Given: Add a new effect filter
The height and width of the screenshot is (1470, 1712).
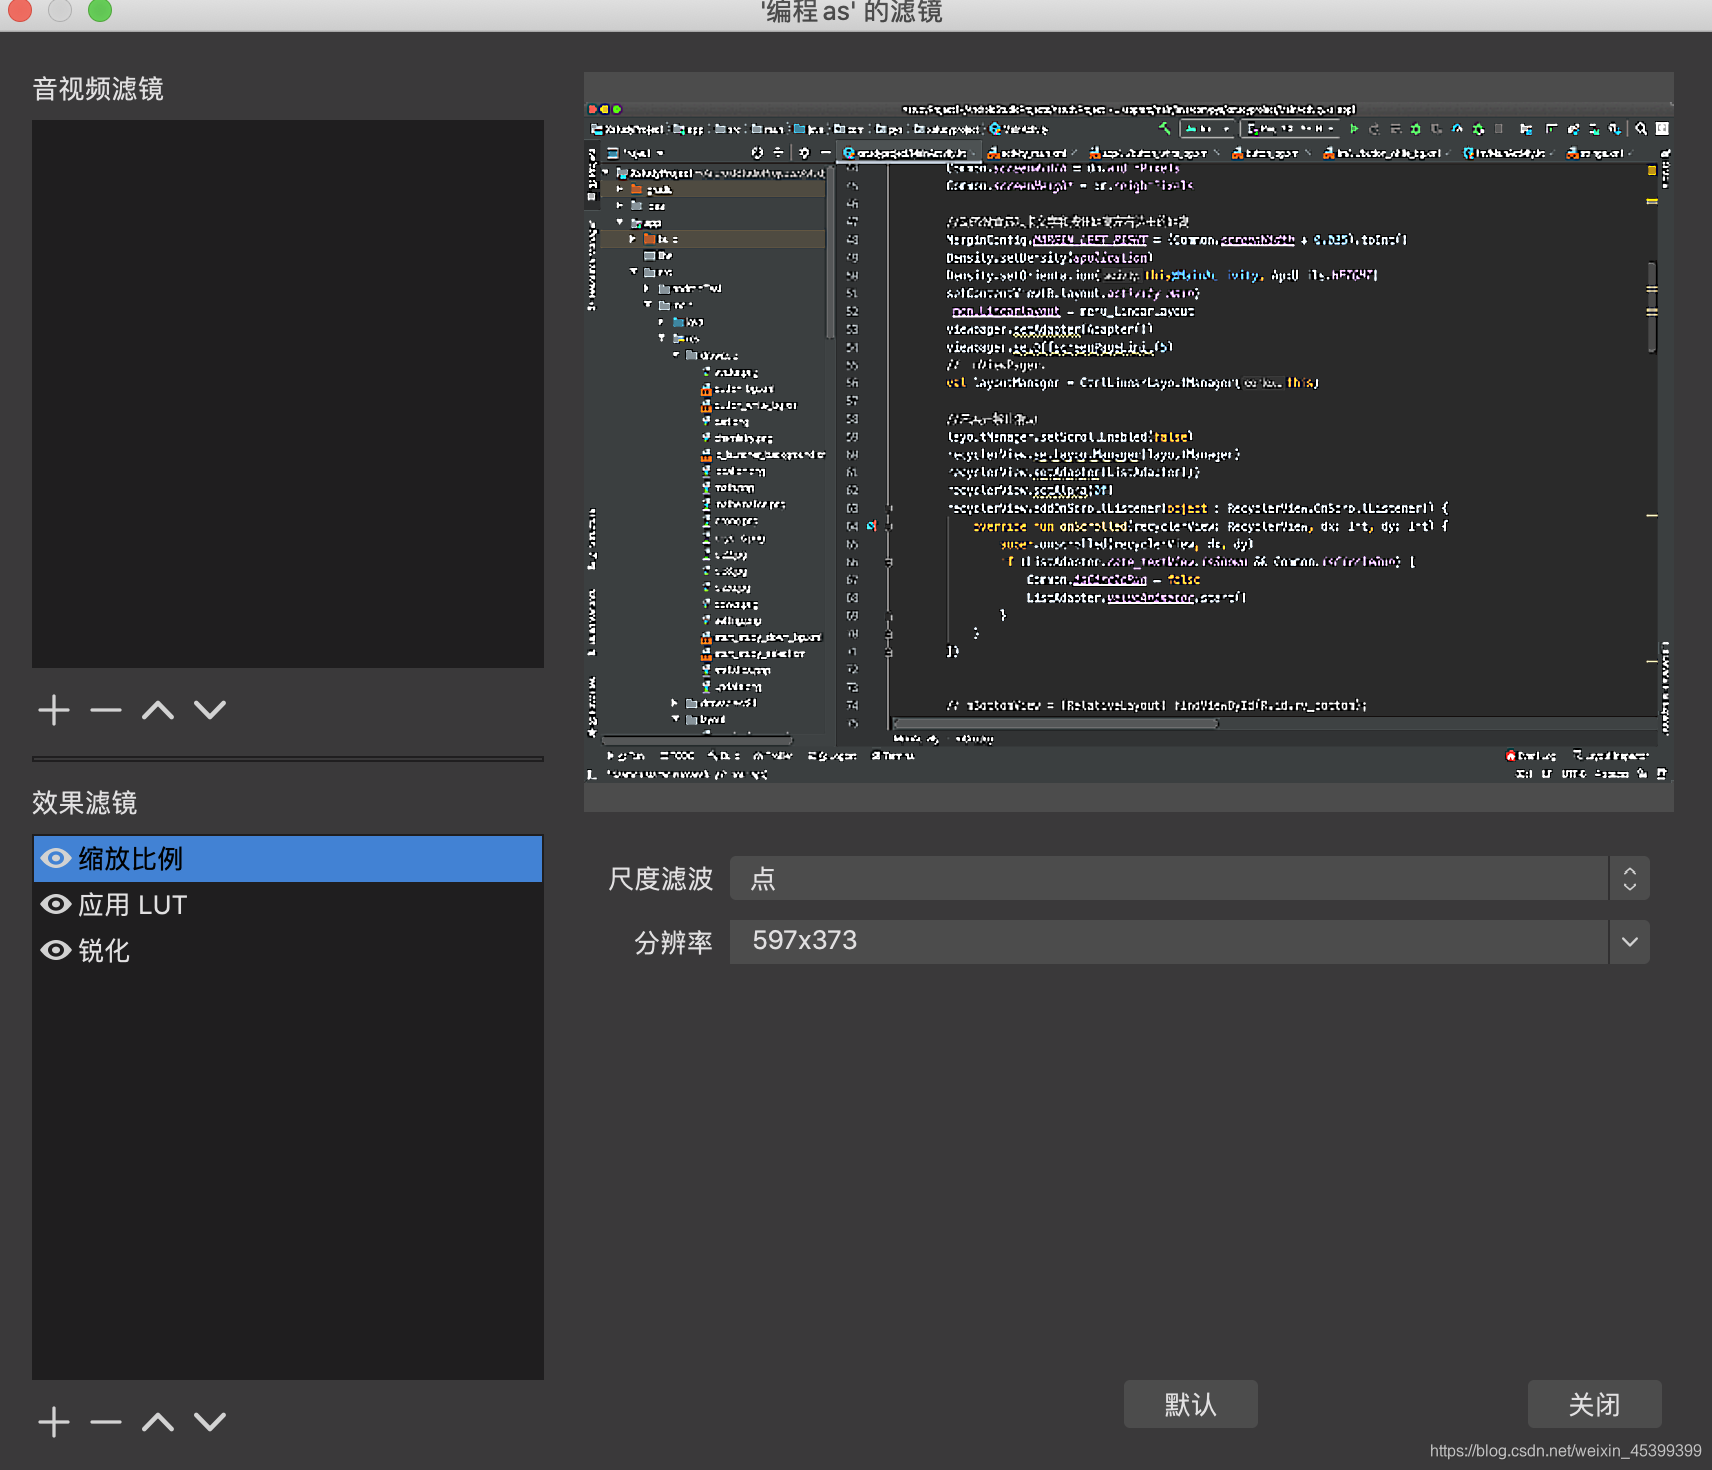Looking at the screenshot, I should (x=54, y=1421).
